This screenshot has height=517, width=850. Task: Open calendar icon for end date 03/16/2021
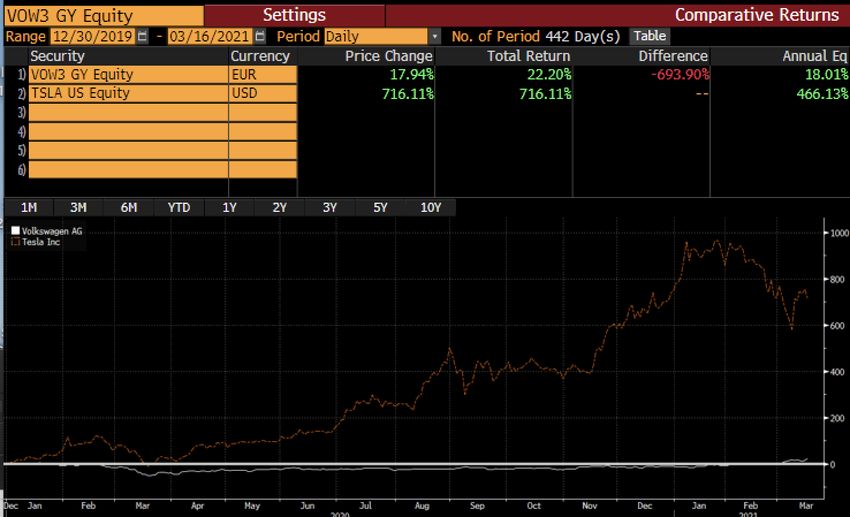click(260, 36)
